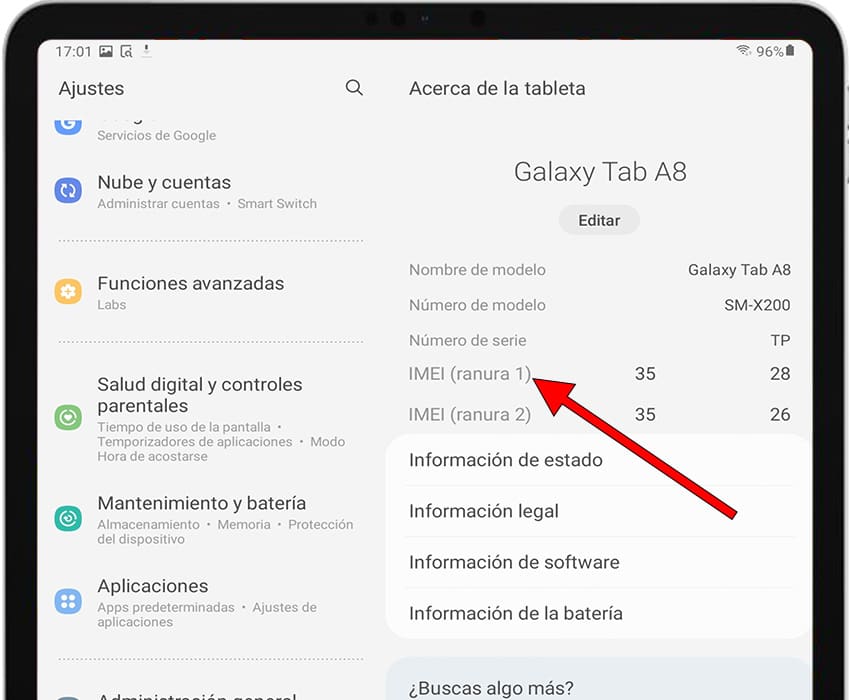Select the Nombre de modelo label
The width and height of the screenshot is (850, 700).
477,269
